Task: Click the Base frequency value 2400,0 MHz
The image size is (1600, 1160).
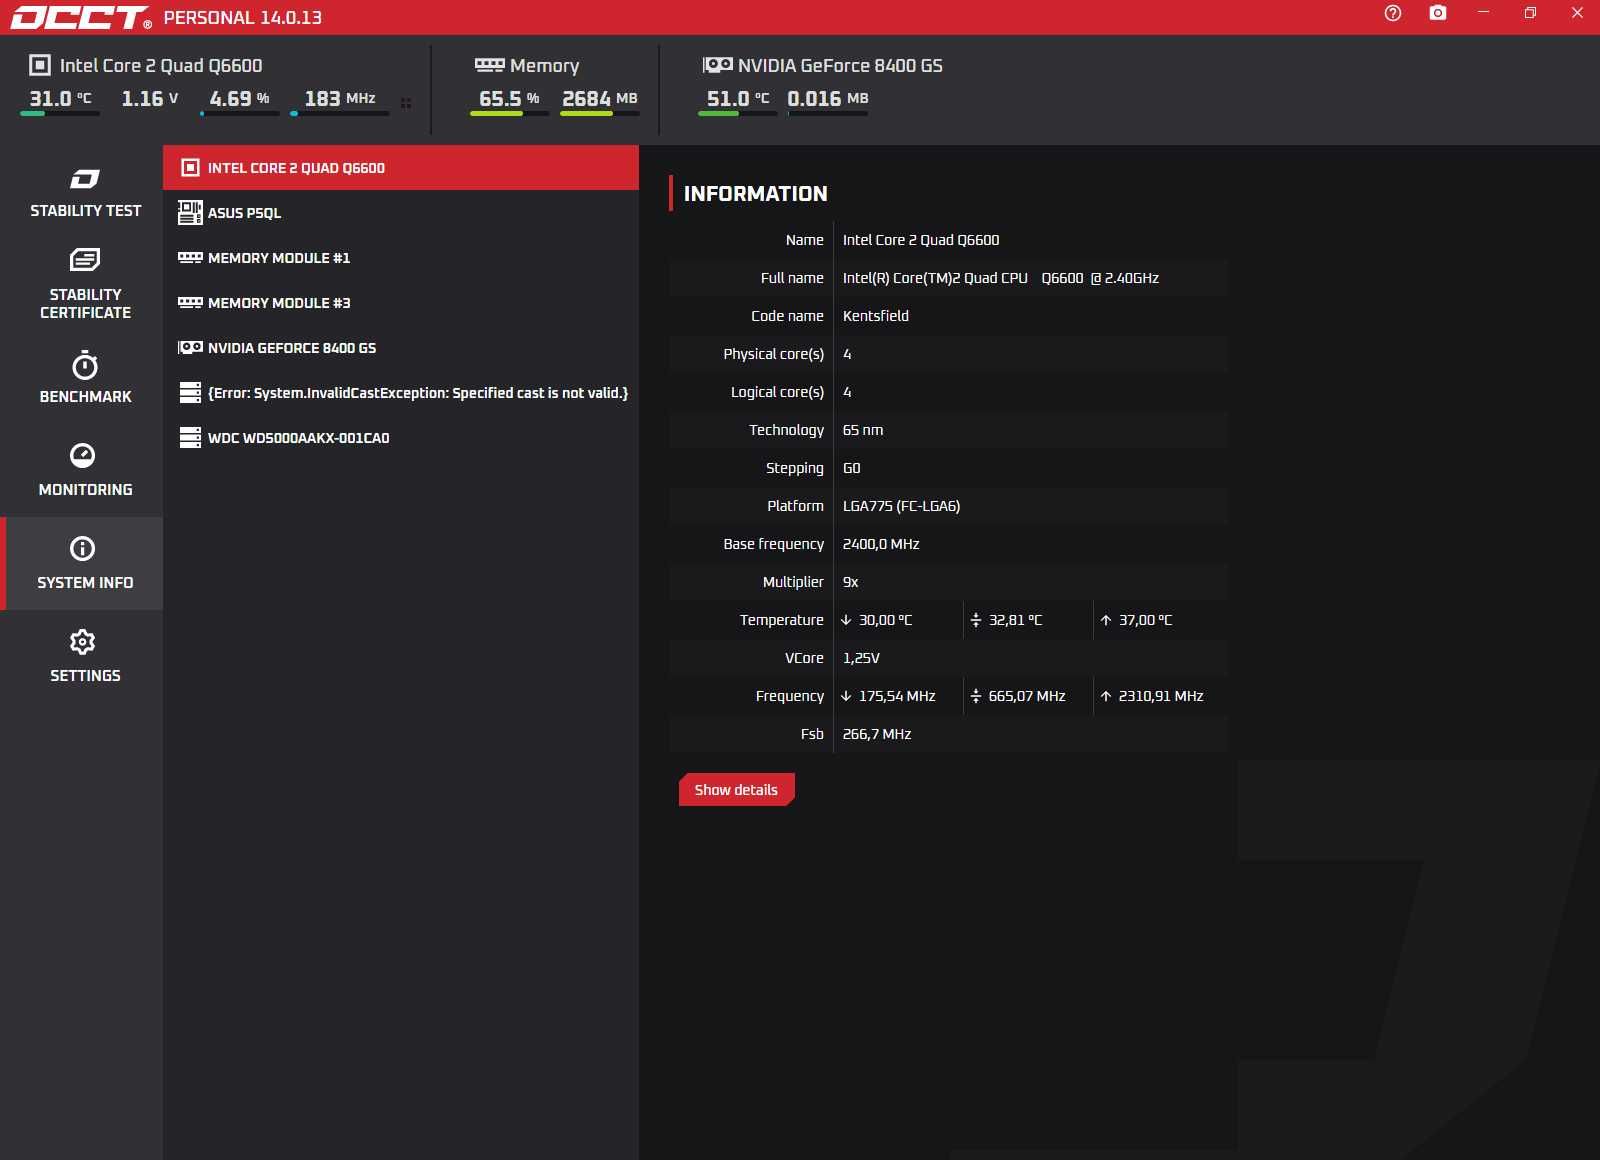Action: pyautogui.click(x=881, y=544)
